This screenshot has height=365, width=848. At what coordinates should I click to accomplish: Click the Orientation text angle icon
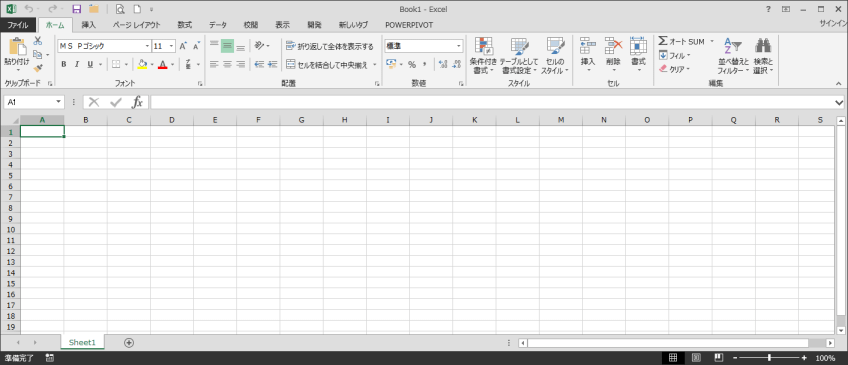click(x=260, y=46)
